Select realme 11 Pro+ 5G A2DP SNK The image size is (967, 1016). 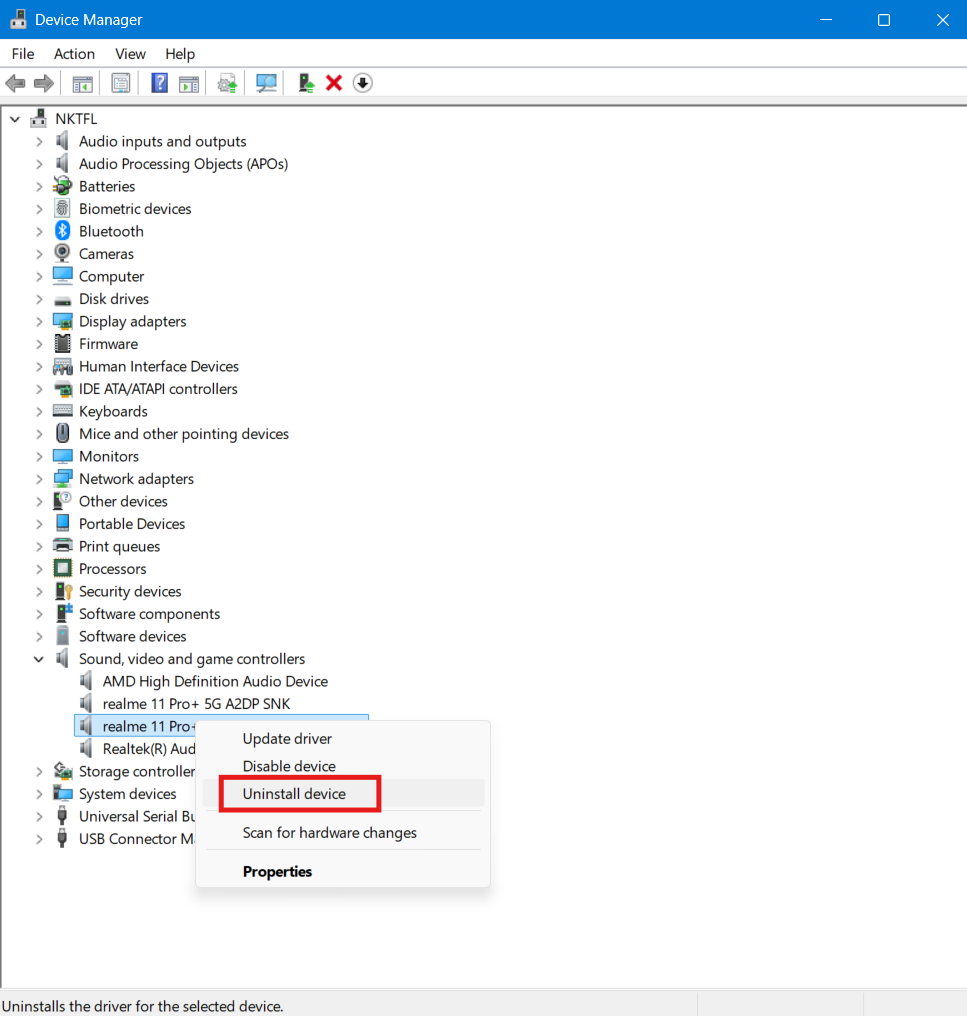(196, 704)
